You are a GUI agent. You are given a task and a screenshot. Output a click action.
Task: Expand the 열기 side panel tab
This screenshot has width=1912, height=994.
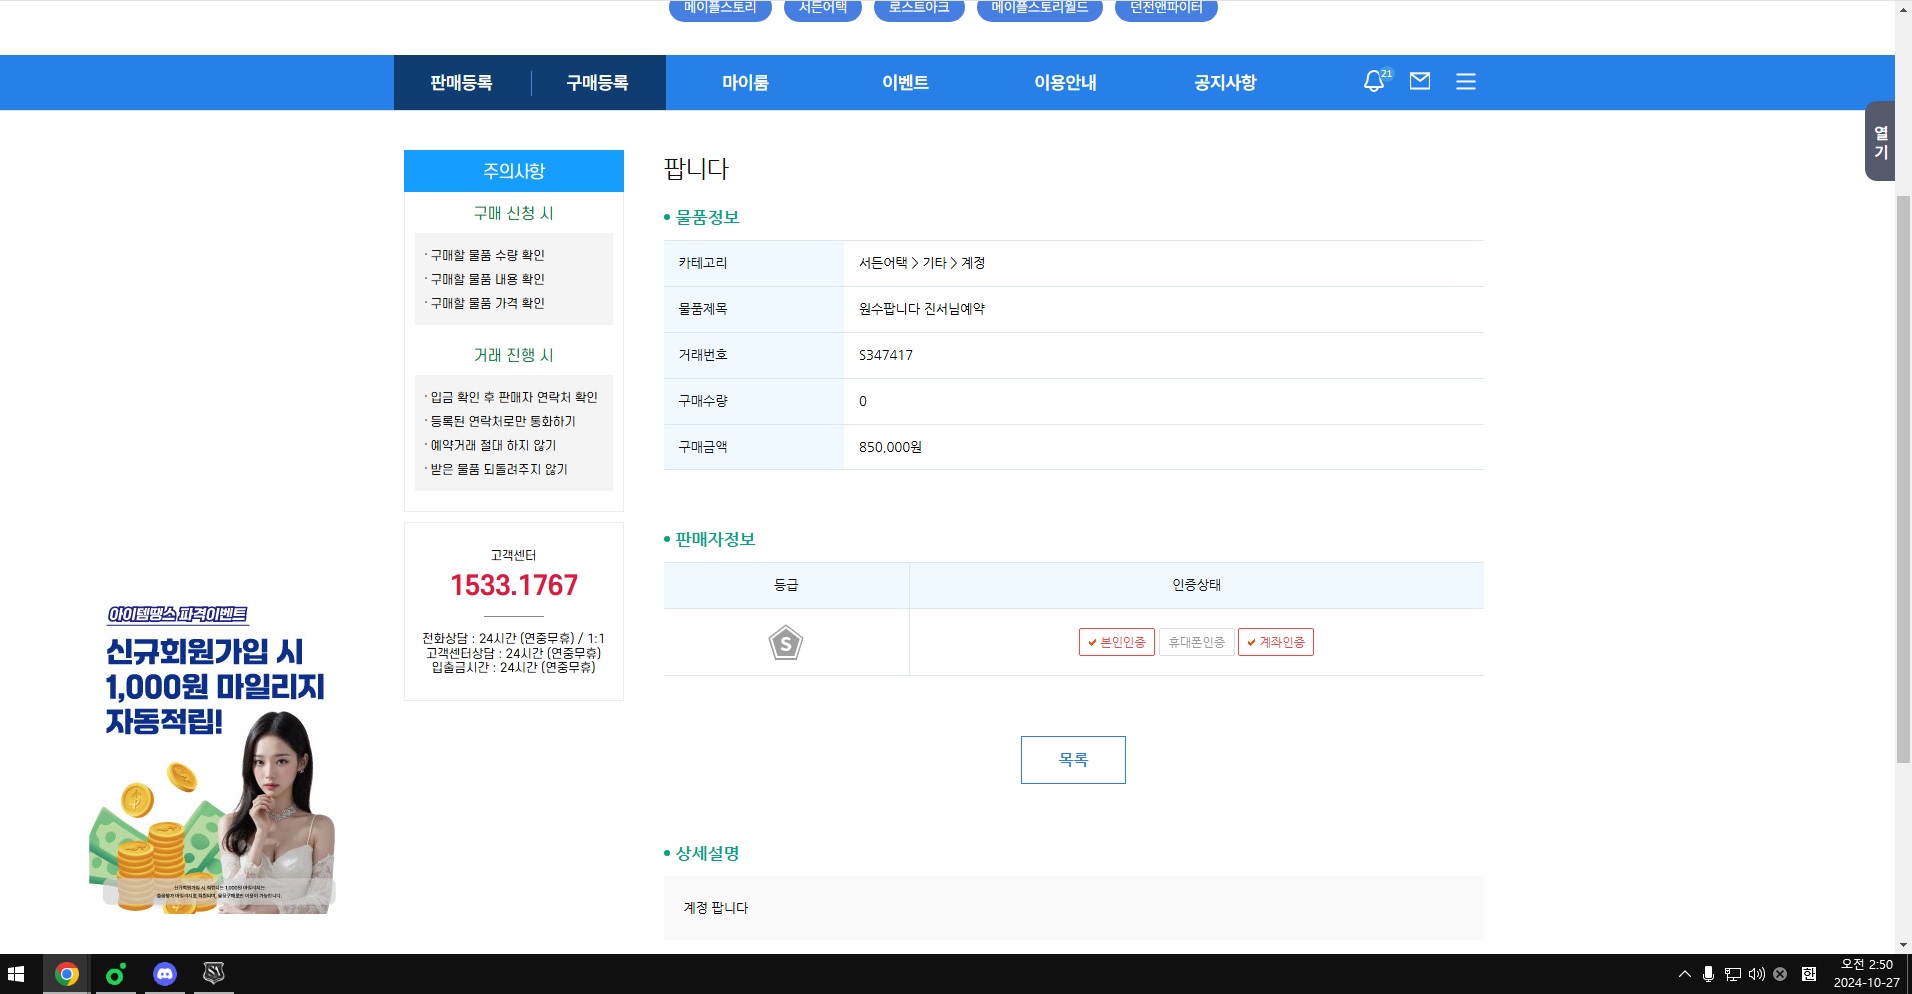point(1880,141)
